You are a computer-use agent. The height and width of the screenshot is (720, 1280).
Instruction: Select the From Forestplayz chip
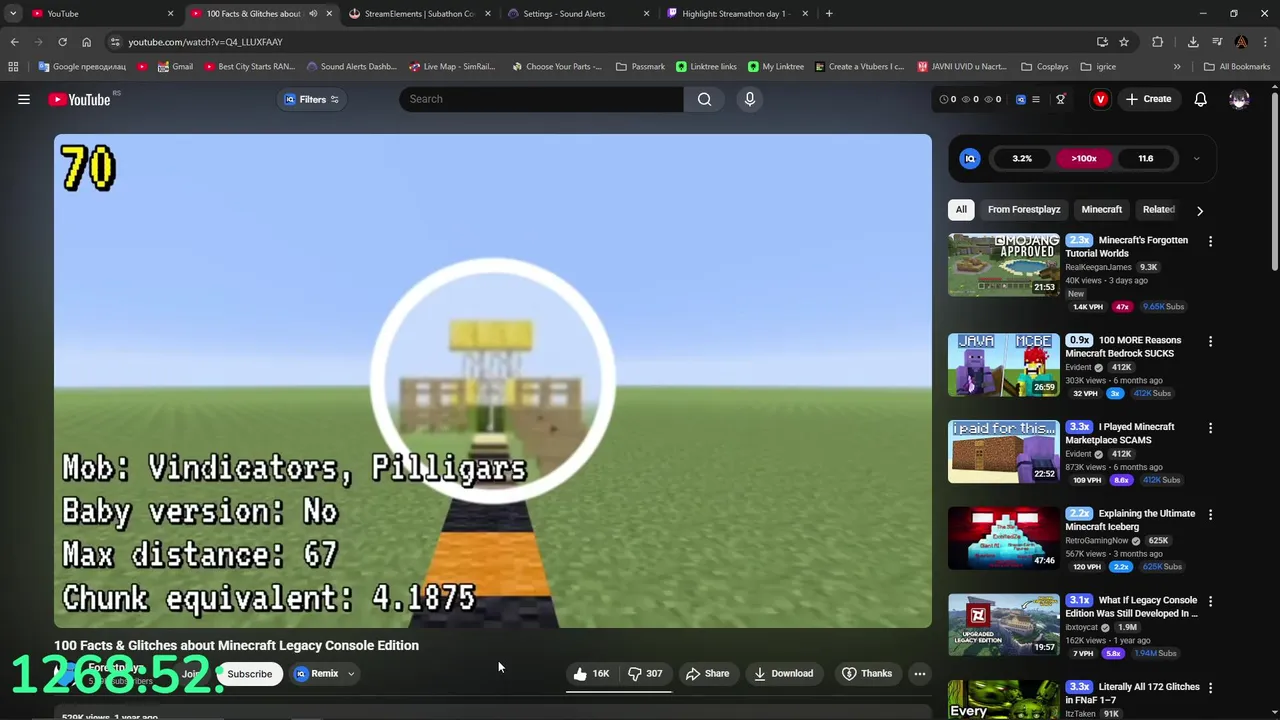(1024, 210)
